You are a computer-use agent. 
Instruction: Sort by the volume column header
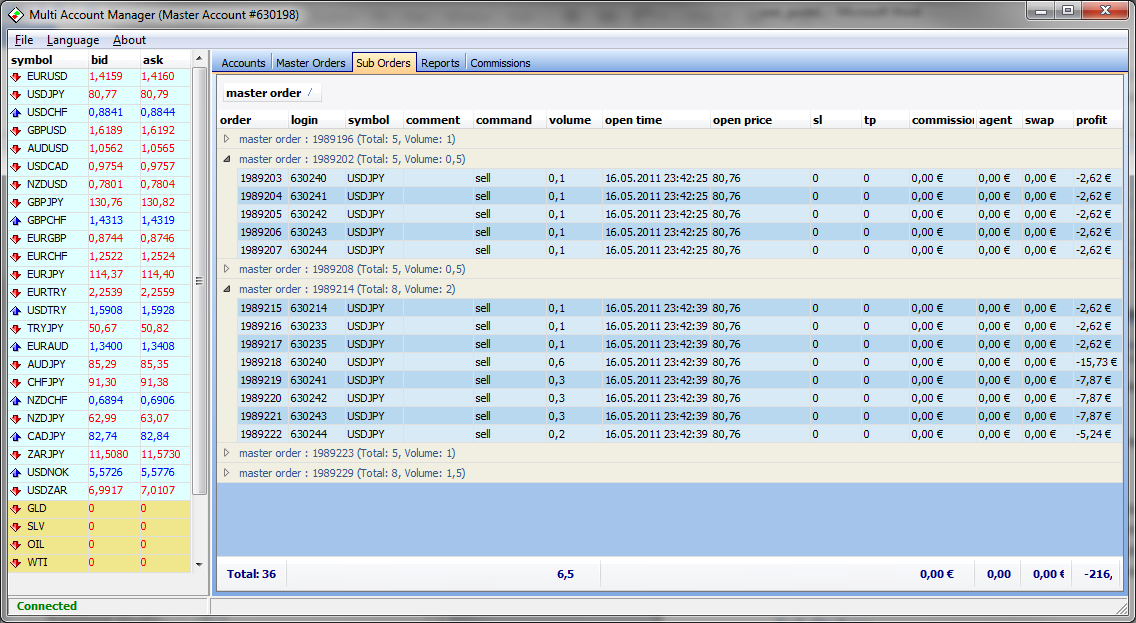[x=575, y=120]
